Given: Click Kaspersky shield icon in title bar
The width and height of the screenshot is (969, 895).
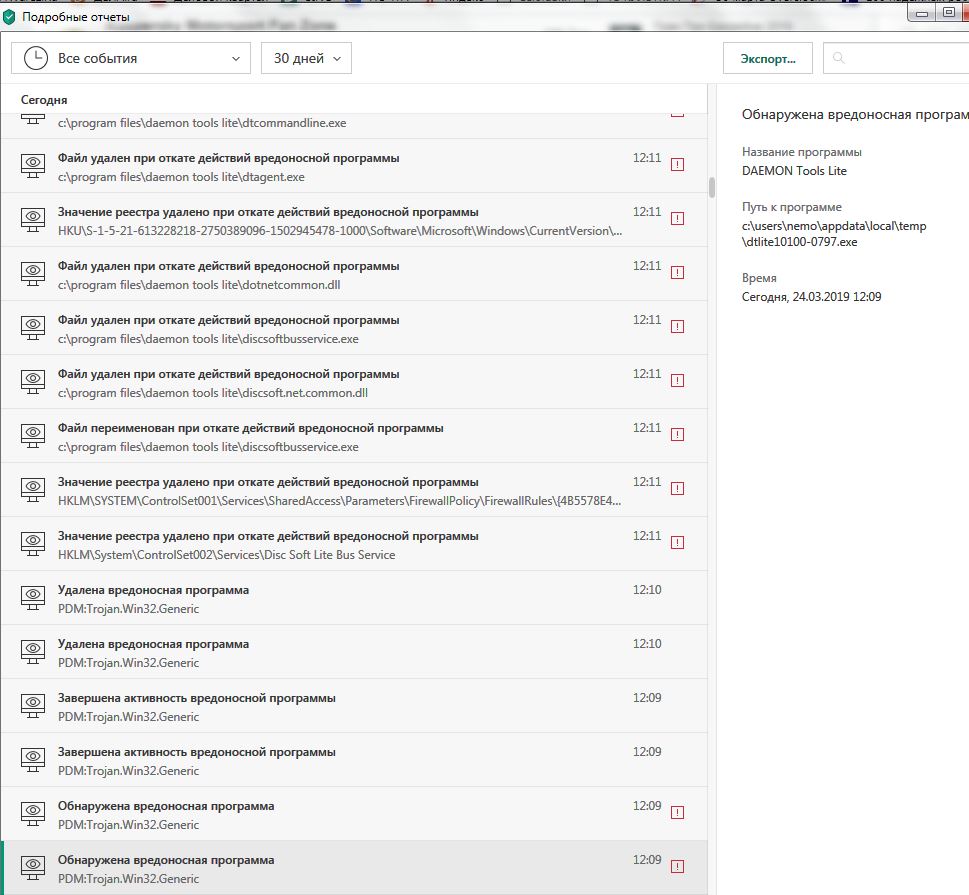Looking at the screenshot, I should tap(9, 17).
